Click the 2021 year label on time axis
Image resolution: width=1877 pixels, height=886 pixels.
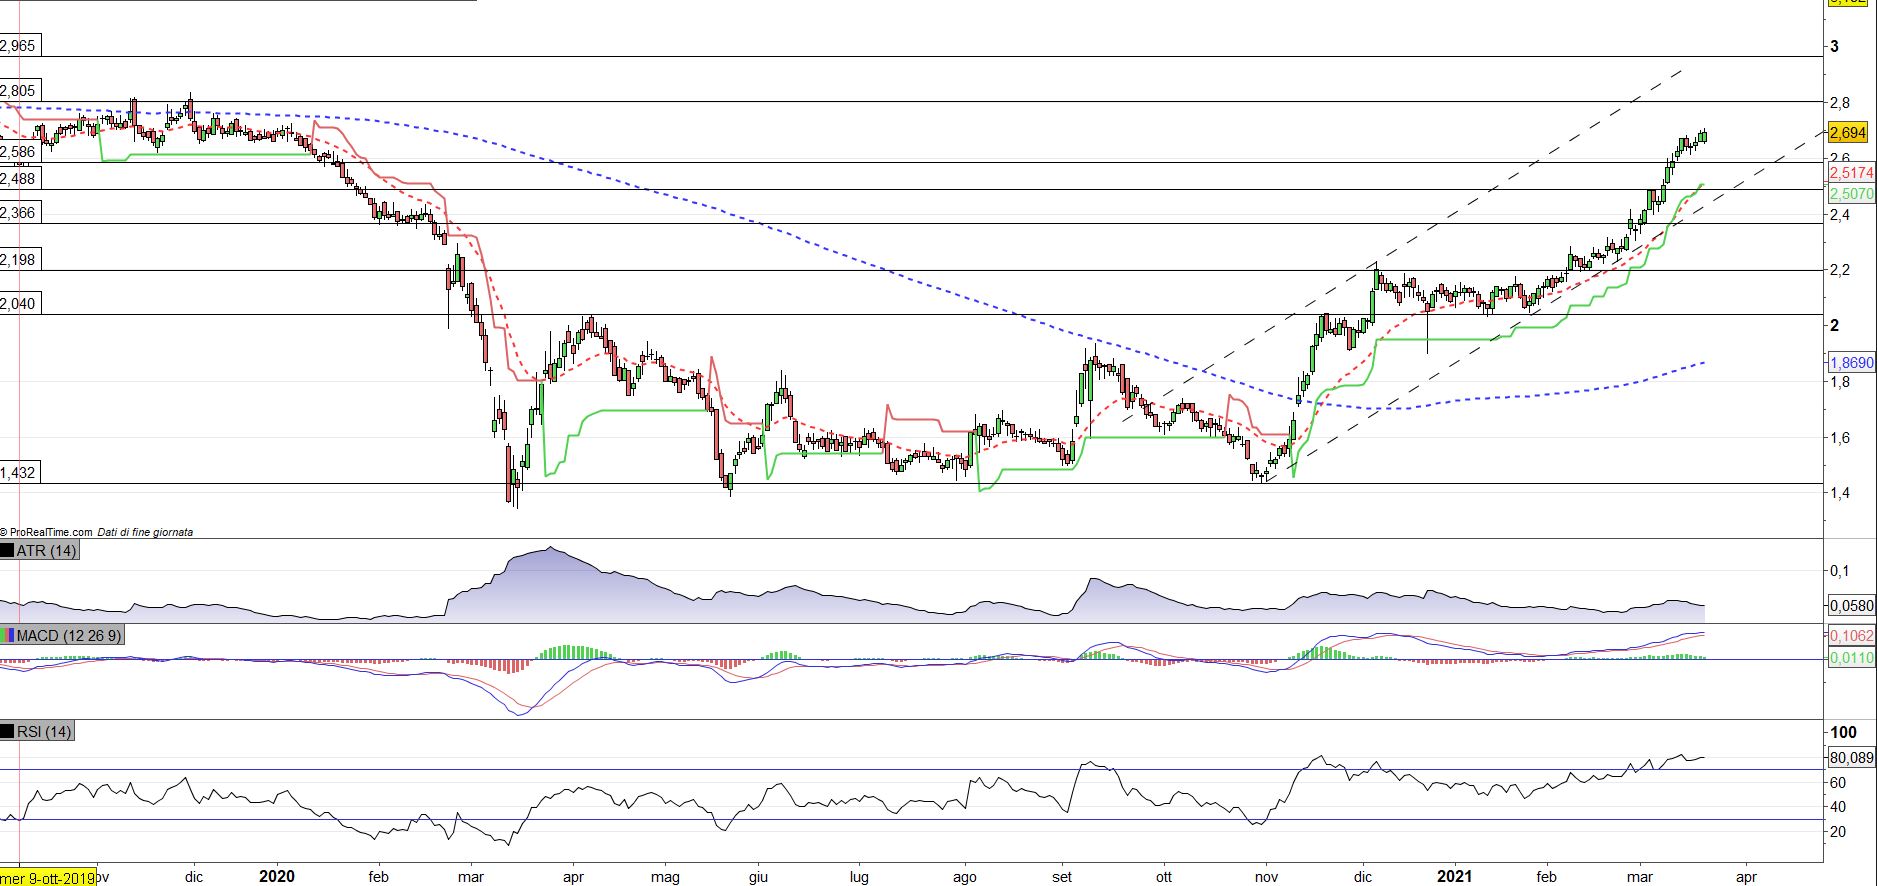(1455, 877)
